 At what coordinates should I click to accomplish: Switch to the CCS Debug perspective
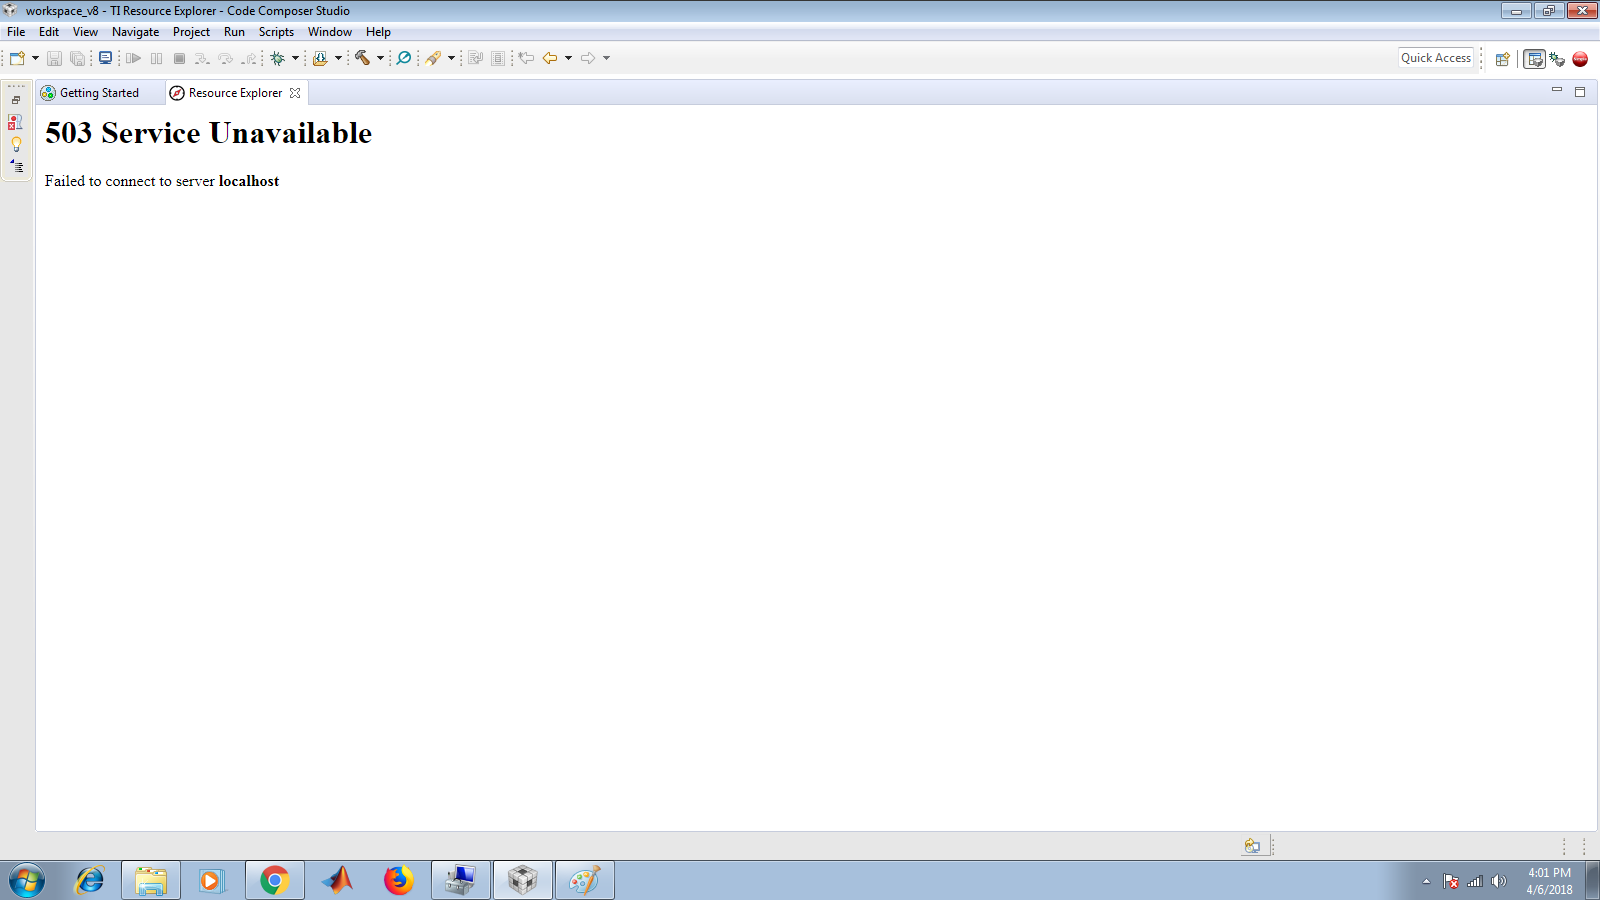tap(1557, 59)
